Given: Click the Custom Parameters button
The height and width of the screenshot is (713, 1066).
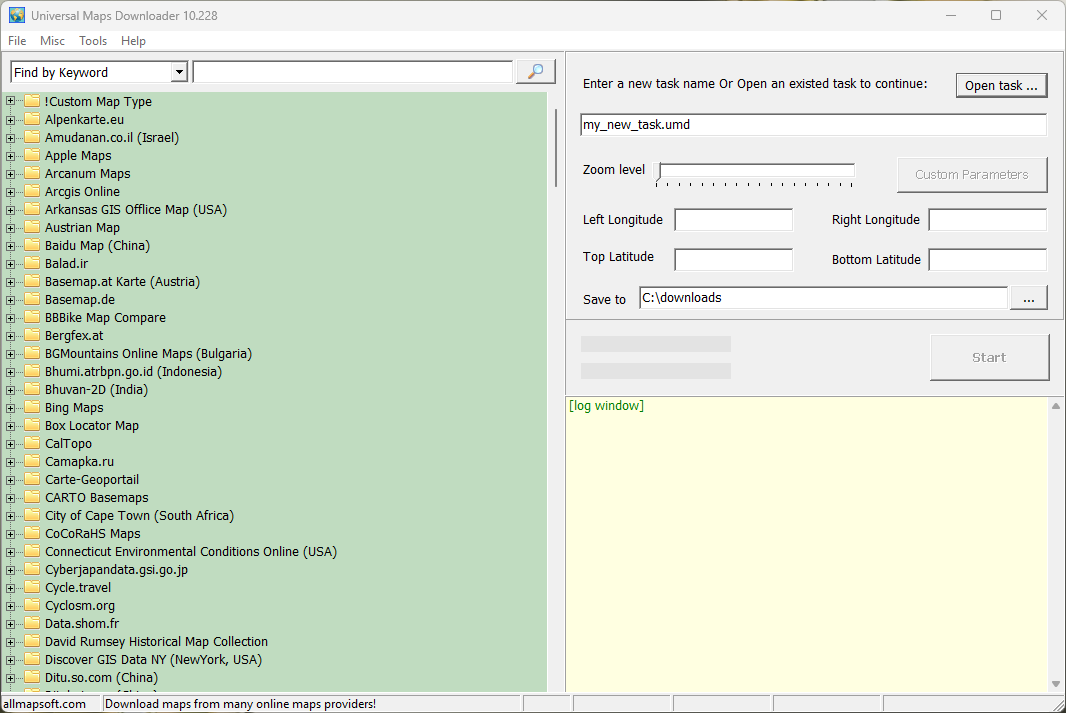Looking at the screenshot, I should coord(972,175).
